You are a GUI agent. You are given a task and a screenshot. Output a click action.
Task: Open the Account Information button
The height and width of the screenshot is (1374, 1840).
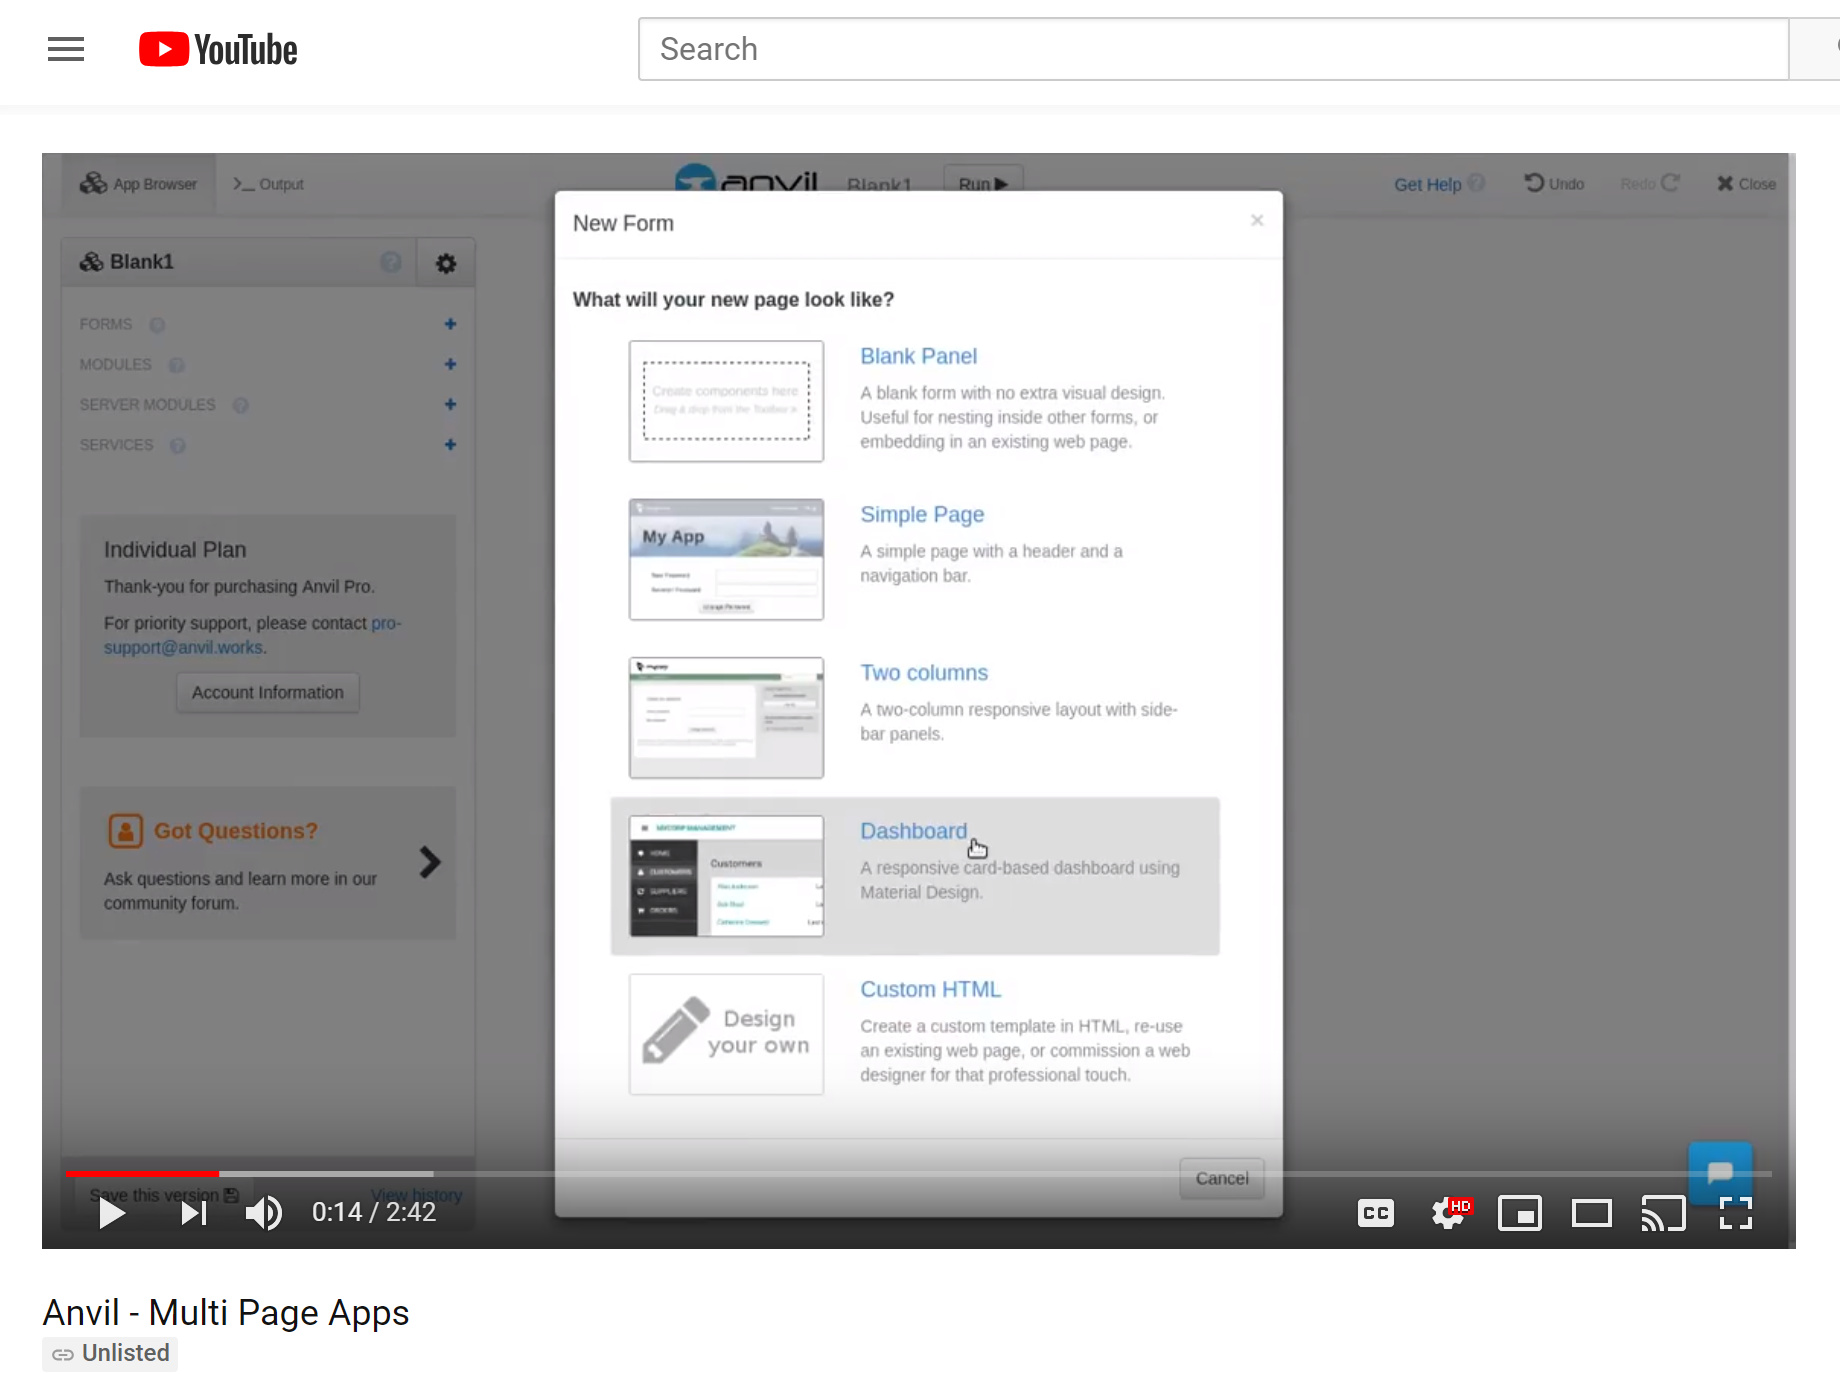[x=267, y=692]
